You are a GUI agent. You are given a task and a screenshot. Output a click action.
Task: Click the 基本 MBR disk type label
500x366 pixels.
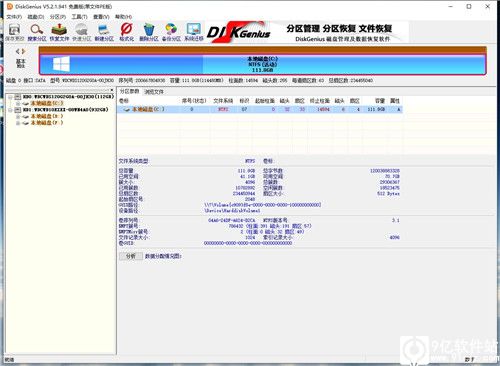point(21,63)
